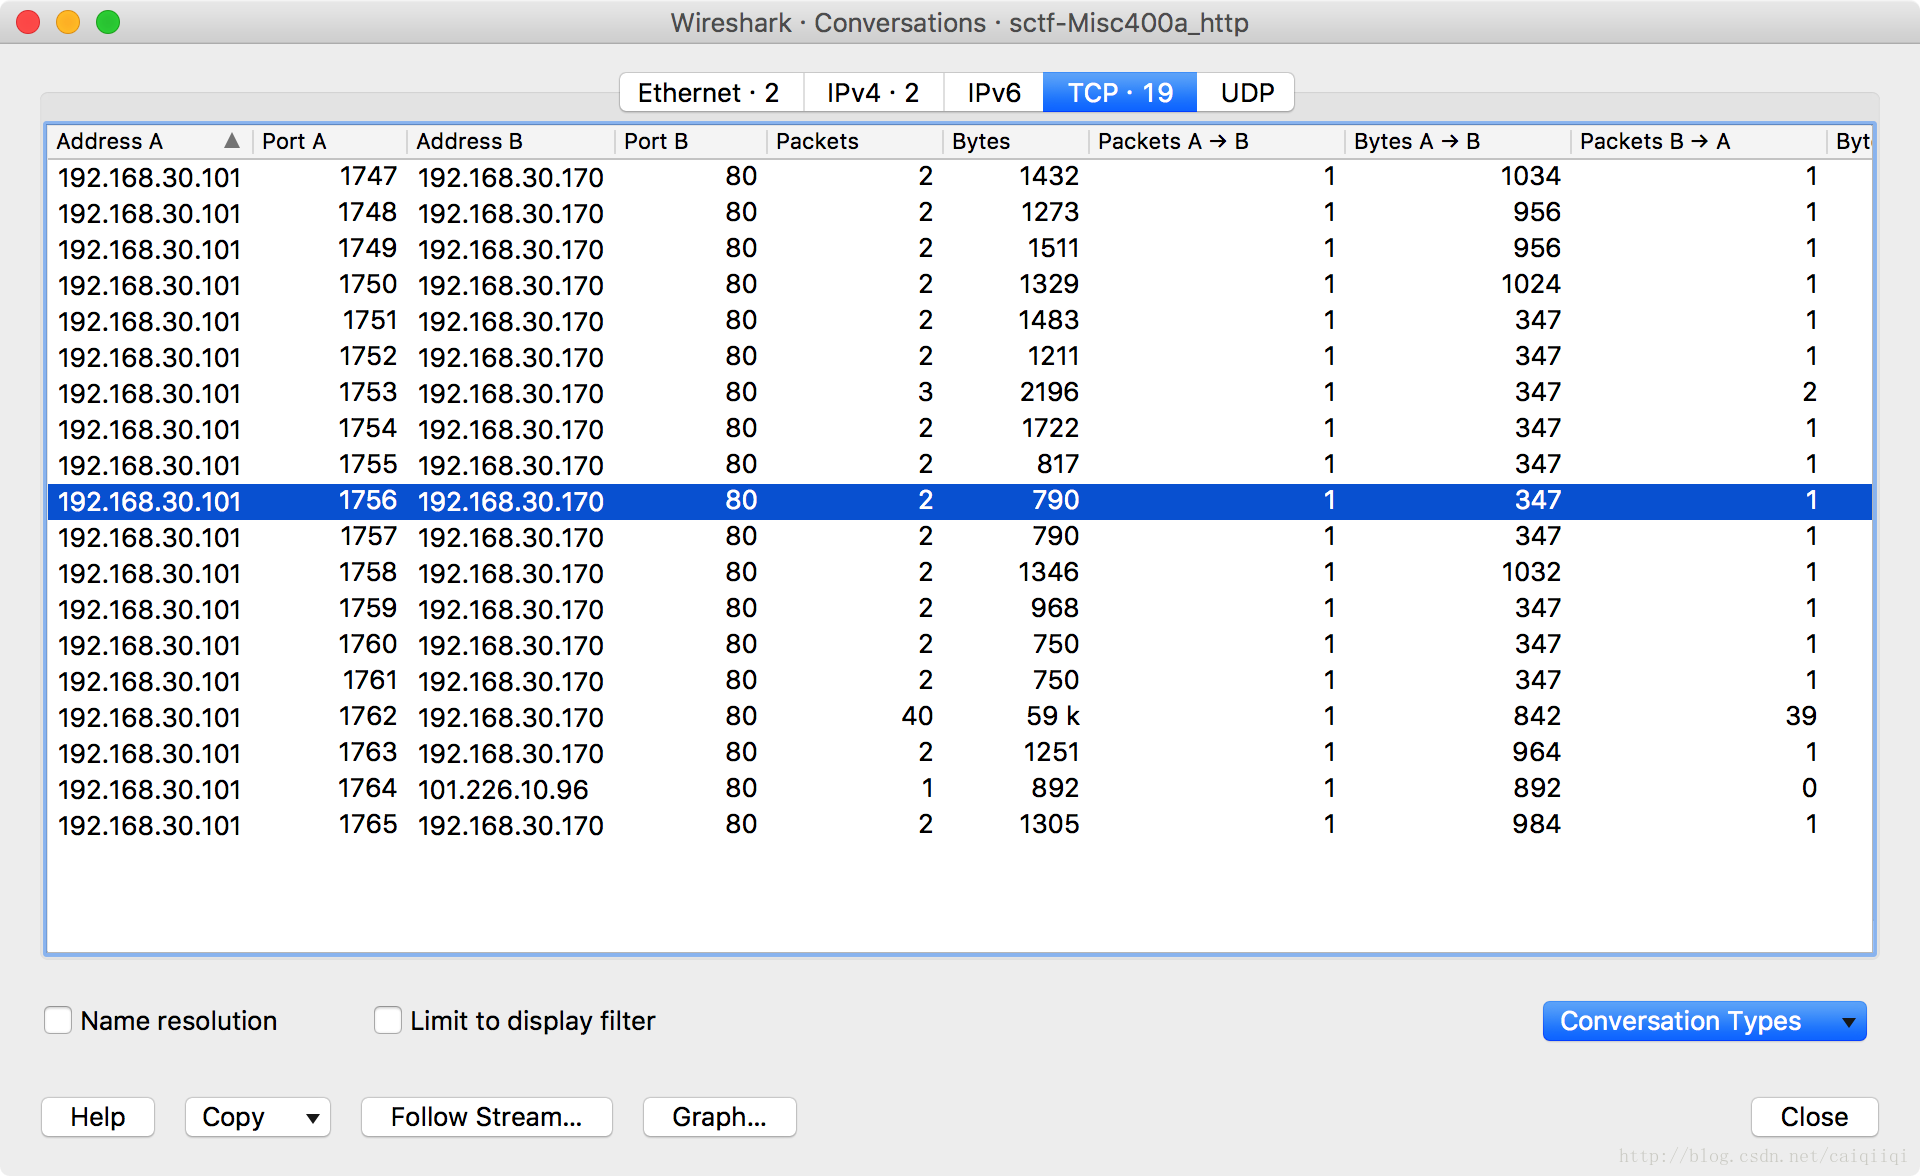The image size is (1920, 1176).
Task: Sort by the Port B column header
Action: [691, 141]
